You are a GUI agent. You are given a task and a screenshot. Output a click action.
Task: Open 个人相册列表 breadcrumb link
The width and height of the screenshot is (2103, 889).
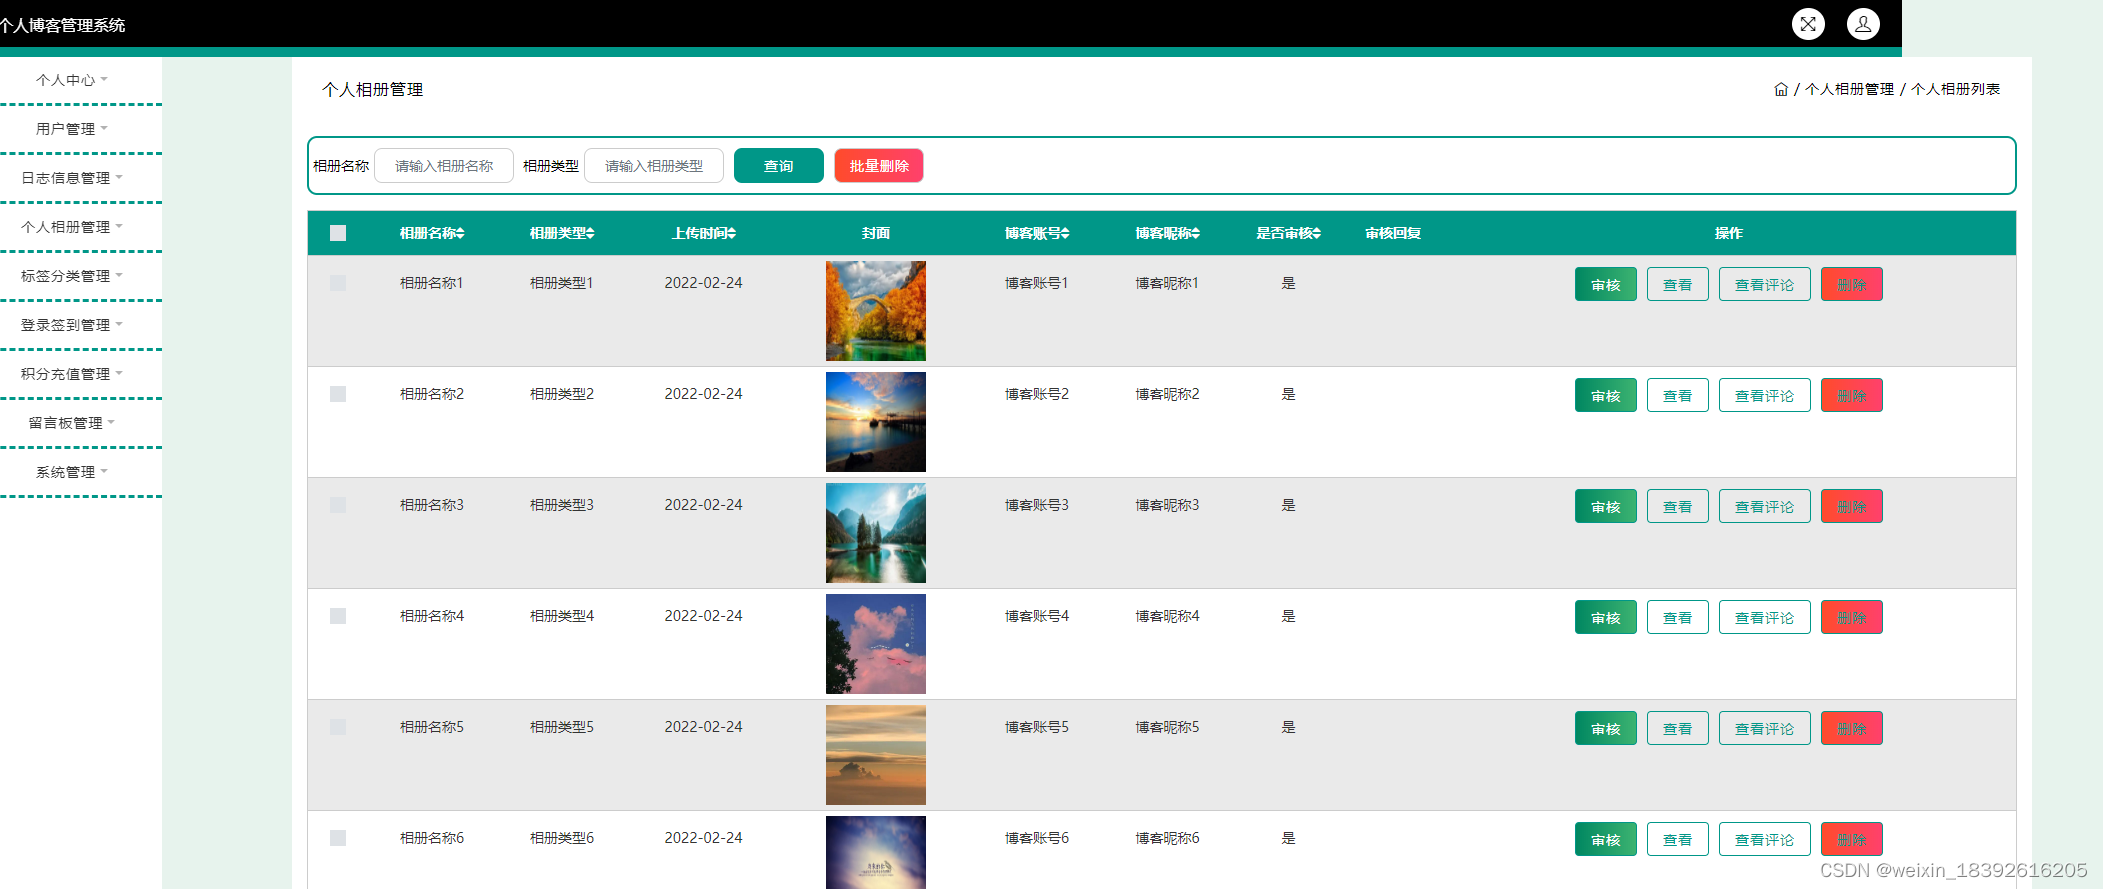(x=1955, y=89)
